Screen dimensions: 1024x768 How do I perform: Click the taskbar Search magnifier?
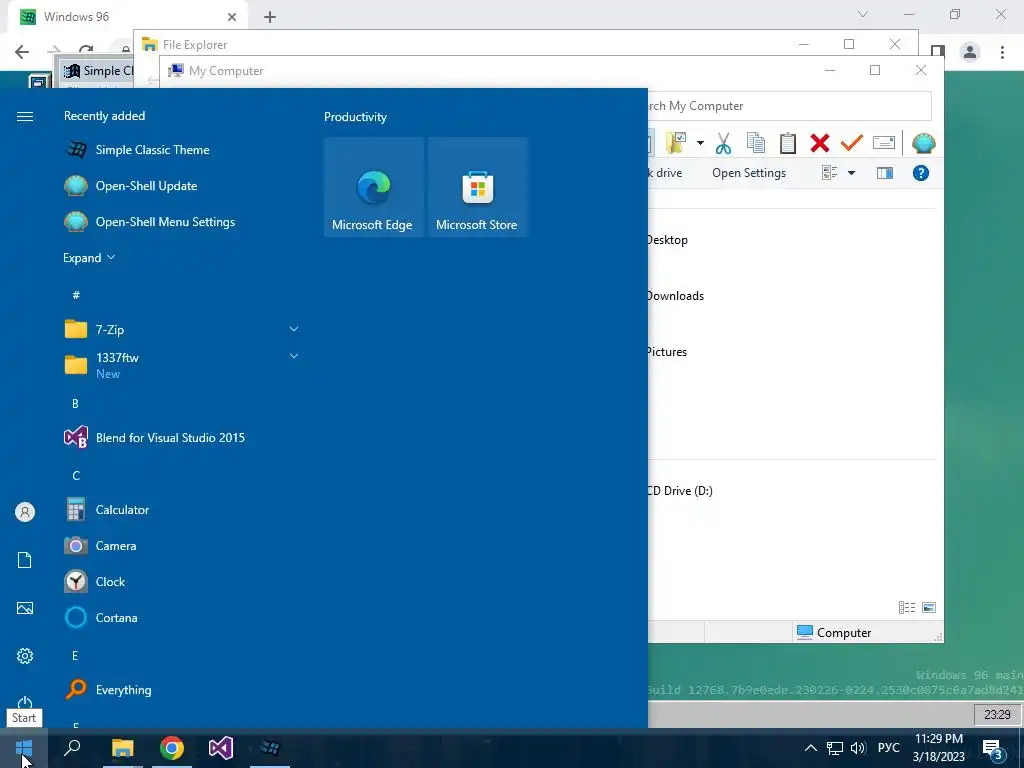(72, 748)
